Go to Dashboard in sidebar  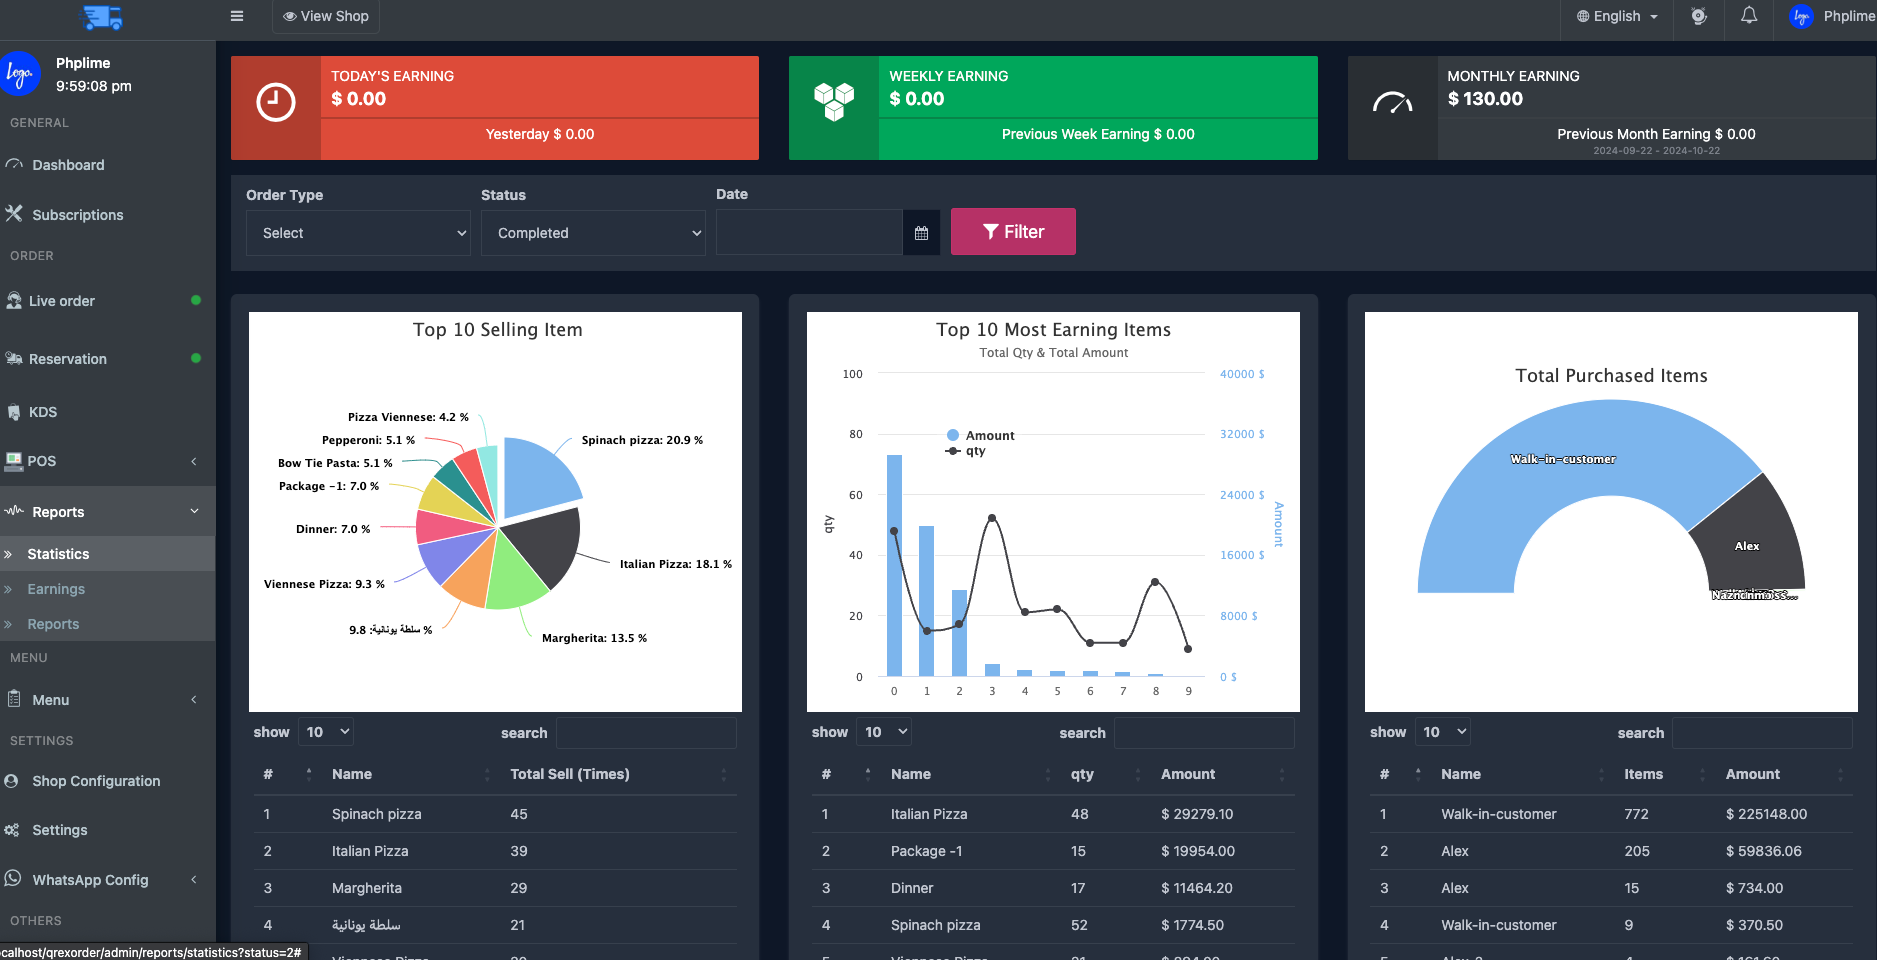click(68, 165)
